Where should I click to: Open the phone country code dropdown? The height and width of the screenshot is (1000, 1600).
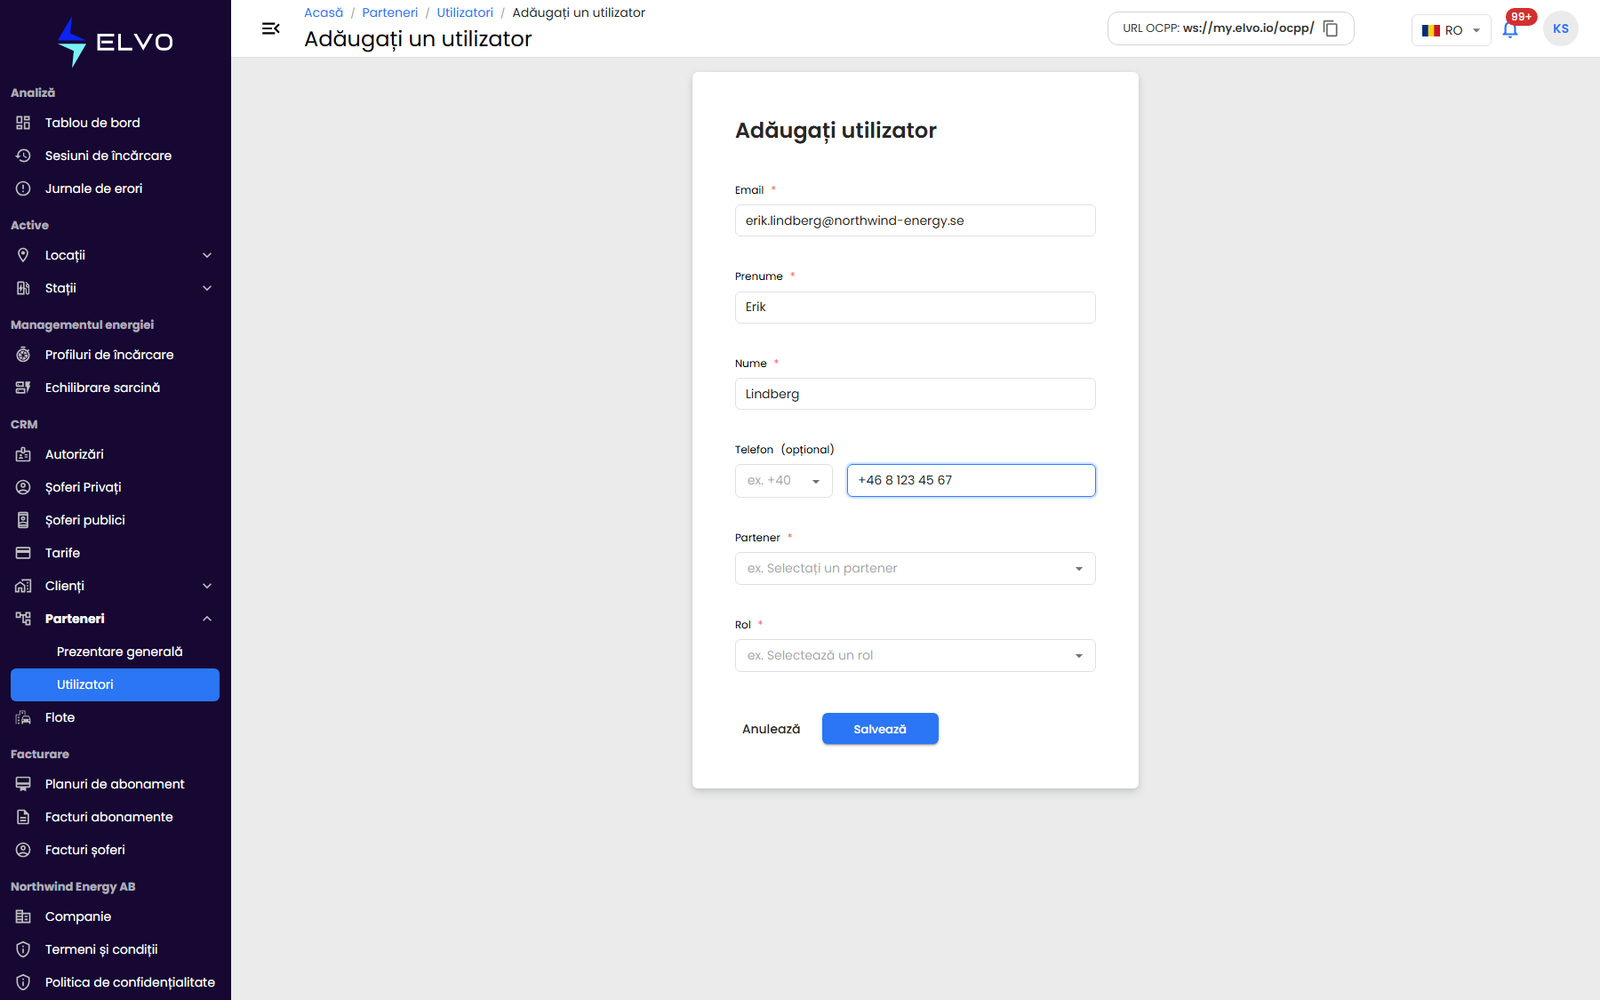[x=784, y=481]
